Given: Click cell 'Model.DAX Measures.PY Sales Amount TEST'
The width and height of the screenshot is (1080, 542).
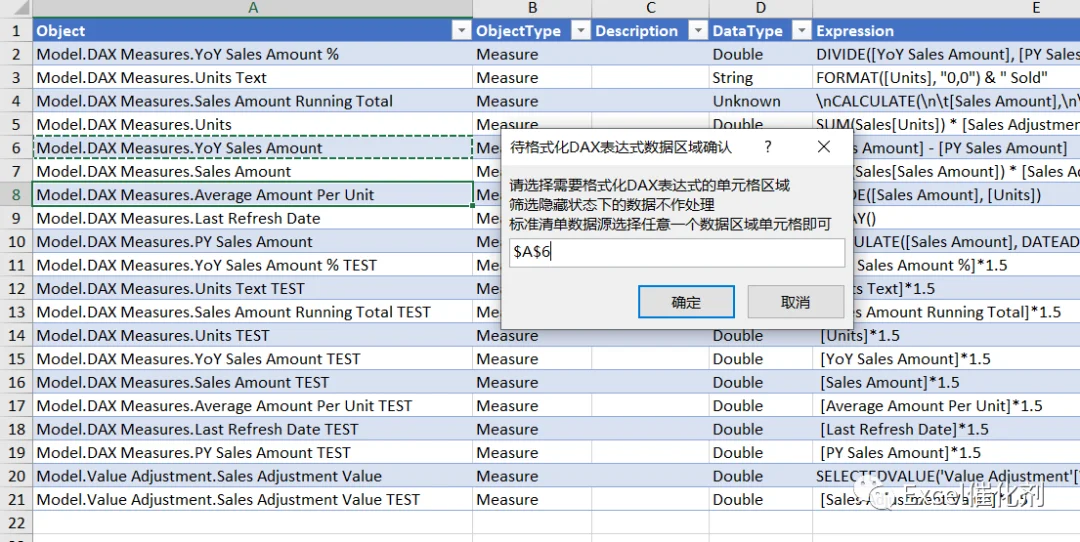Looking at the screenshot, I should coord(253,452).
